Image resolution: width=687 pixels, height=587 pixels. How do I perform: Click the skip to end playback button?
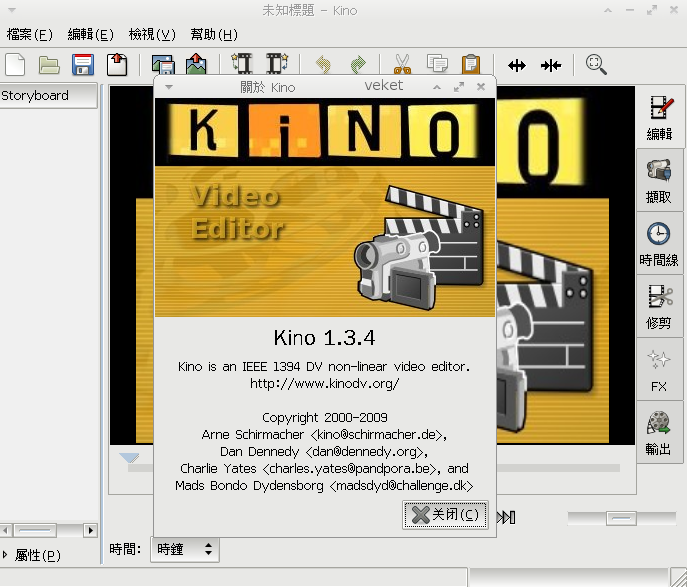coord(506,517)
